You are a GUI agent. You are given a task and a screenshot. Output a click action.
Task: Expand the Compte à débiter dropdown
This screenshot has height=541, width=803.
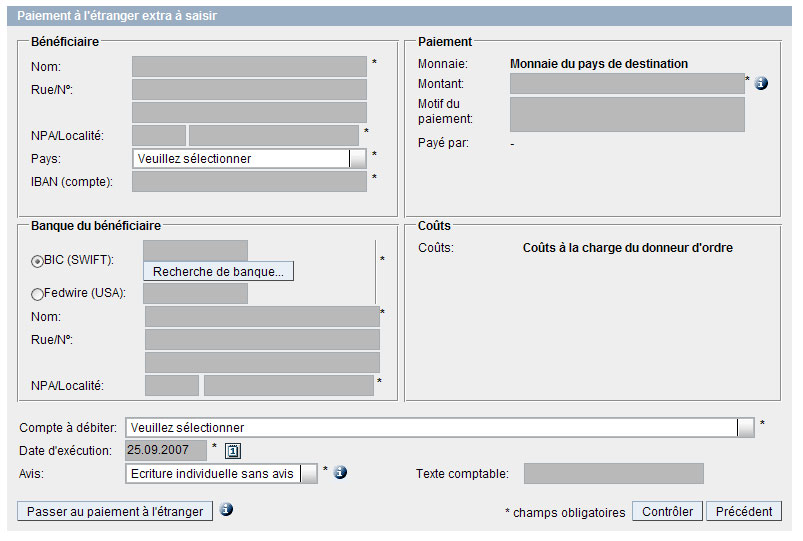coord(745,428)
